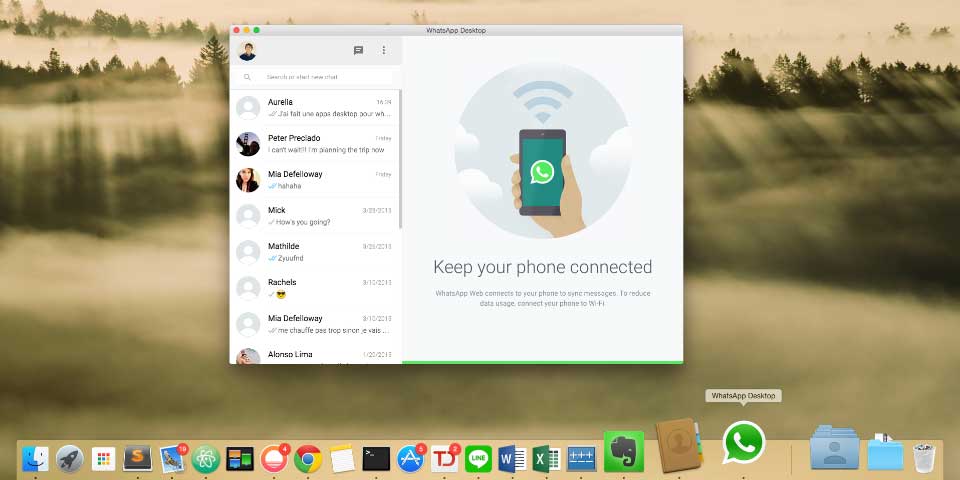Image resolution: width=960 pixels, height=480 pixels.
Task: Close the WhatsApp Desktop window
Action: coord(237,30)
